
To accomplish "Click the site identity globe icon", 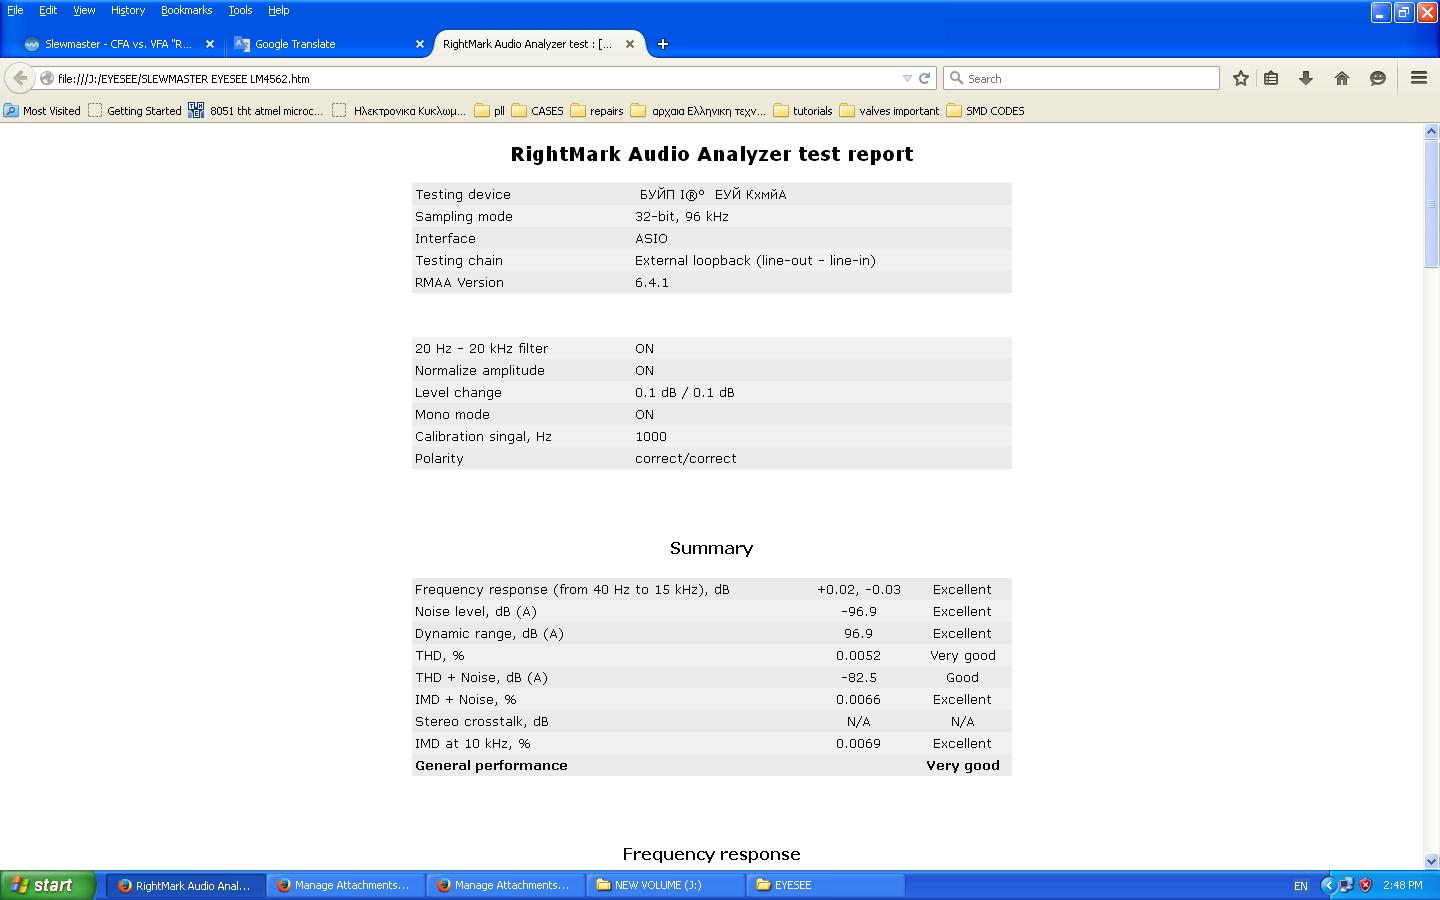I will tap(46, 78).
